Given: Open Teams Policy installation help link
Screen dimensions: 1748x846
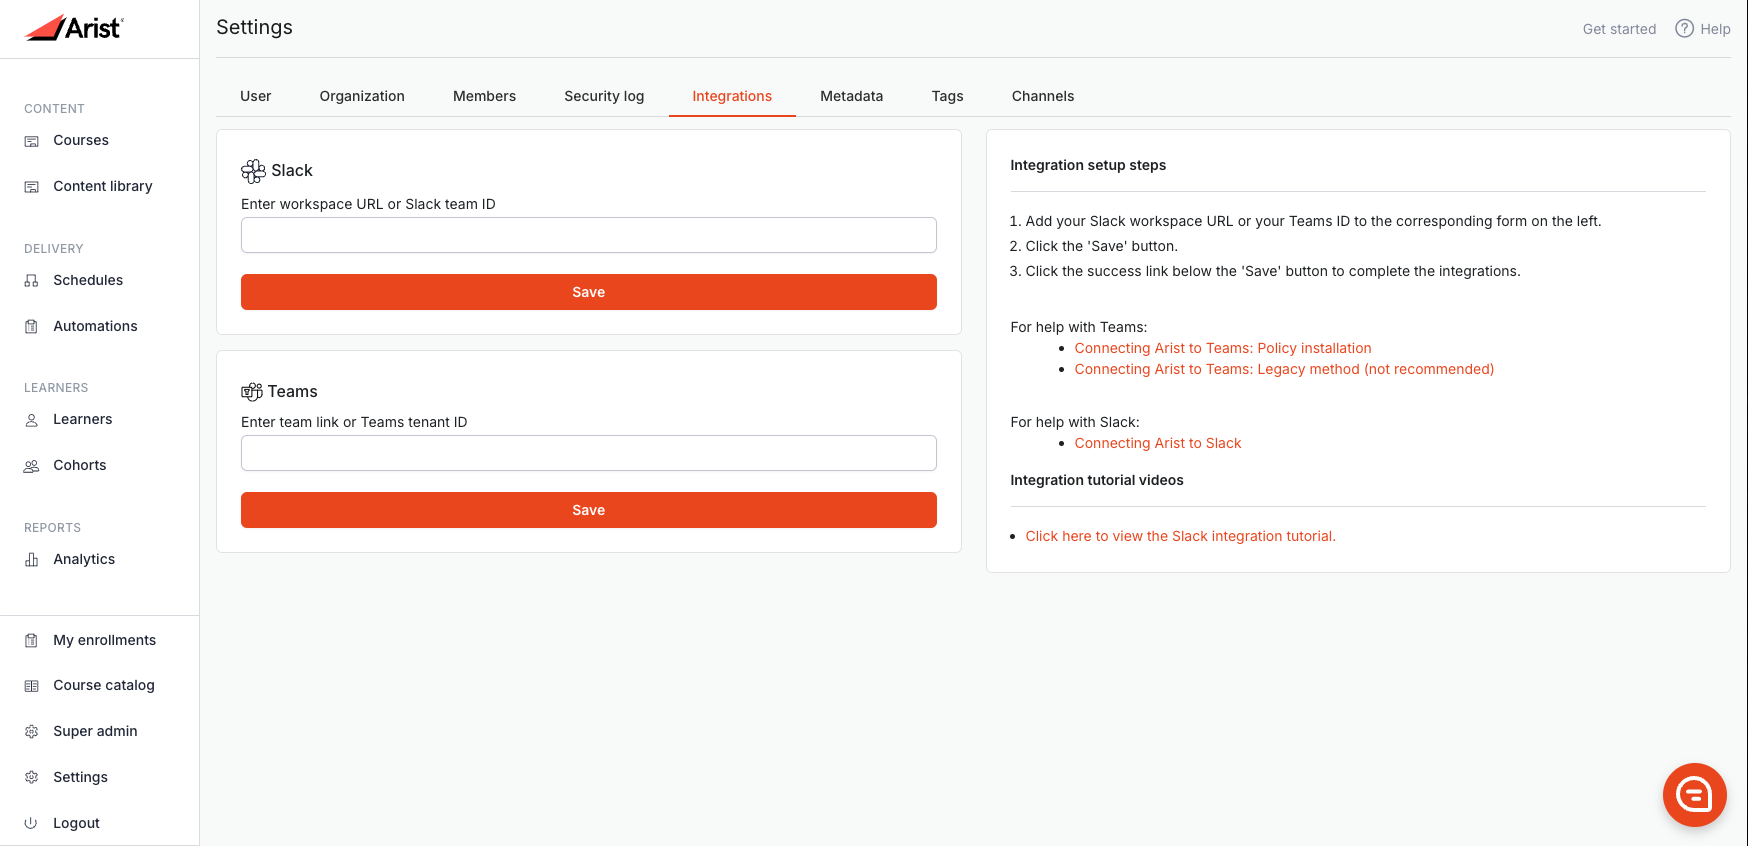Looking at the screenshot, I should click(1223, 348).
